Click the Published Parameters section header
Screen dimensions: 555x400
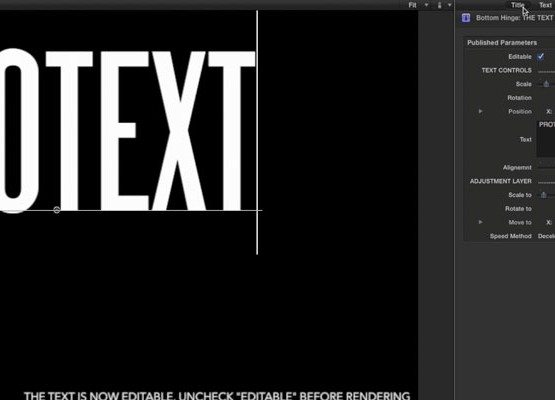pos(502,43)
